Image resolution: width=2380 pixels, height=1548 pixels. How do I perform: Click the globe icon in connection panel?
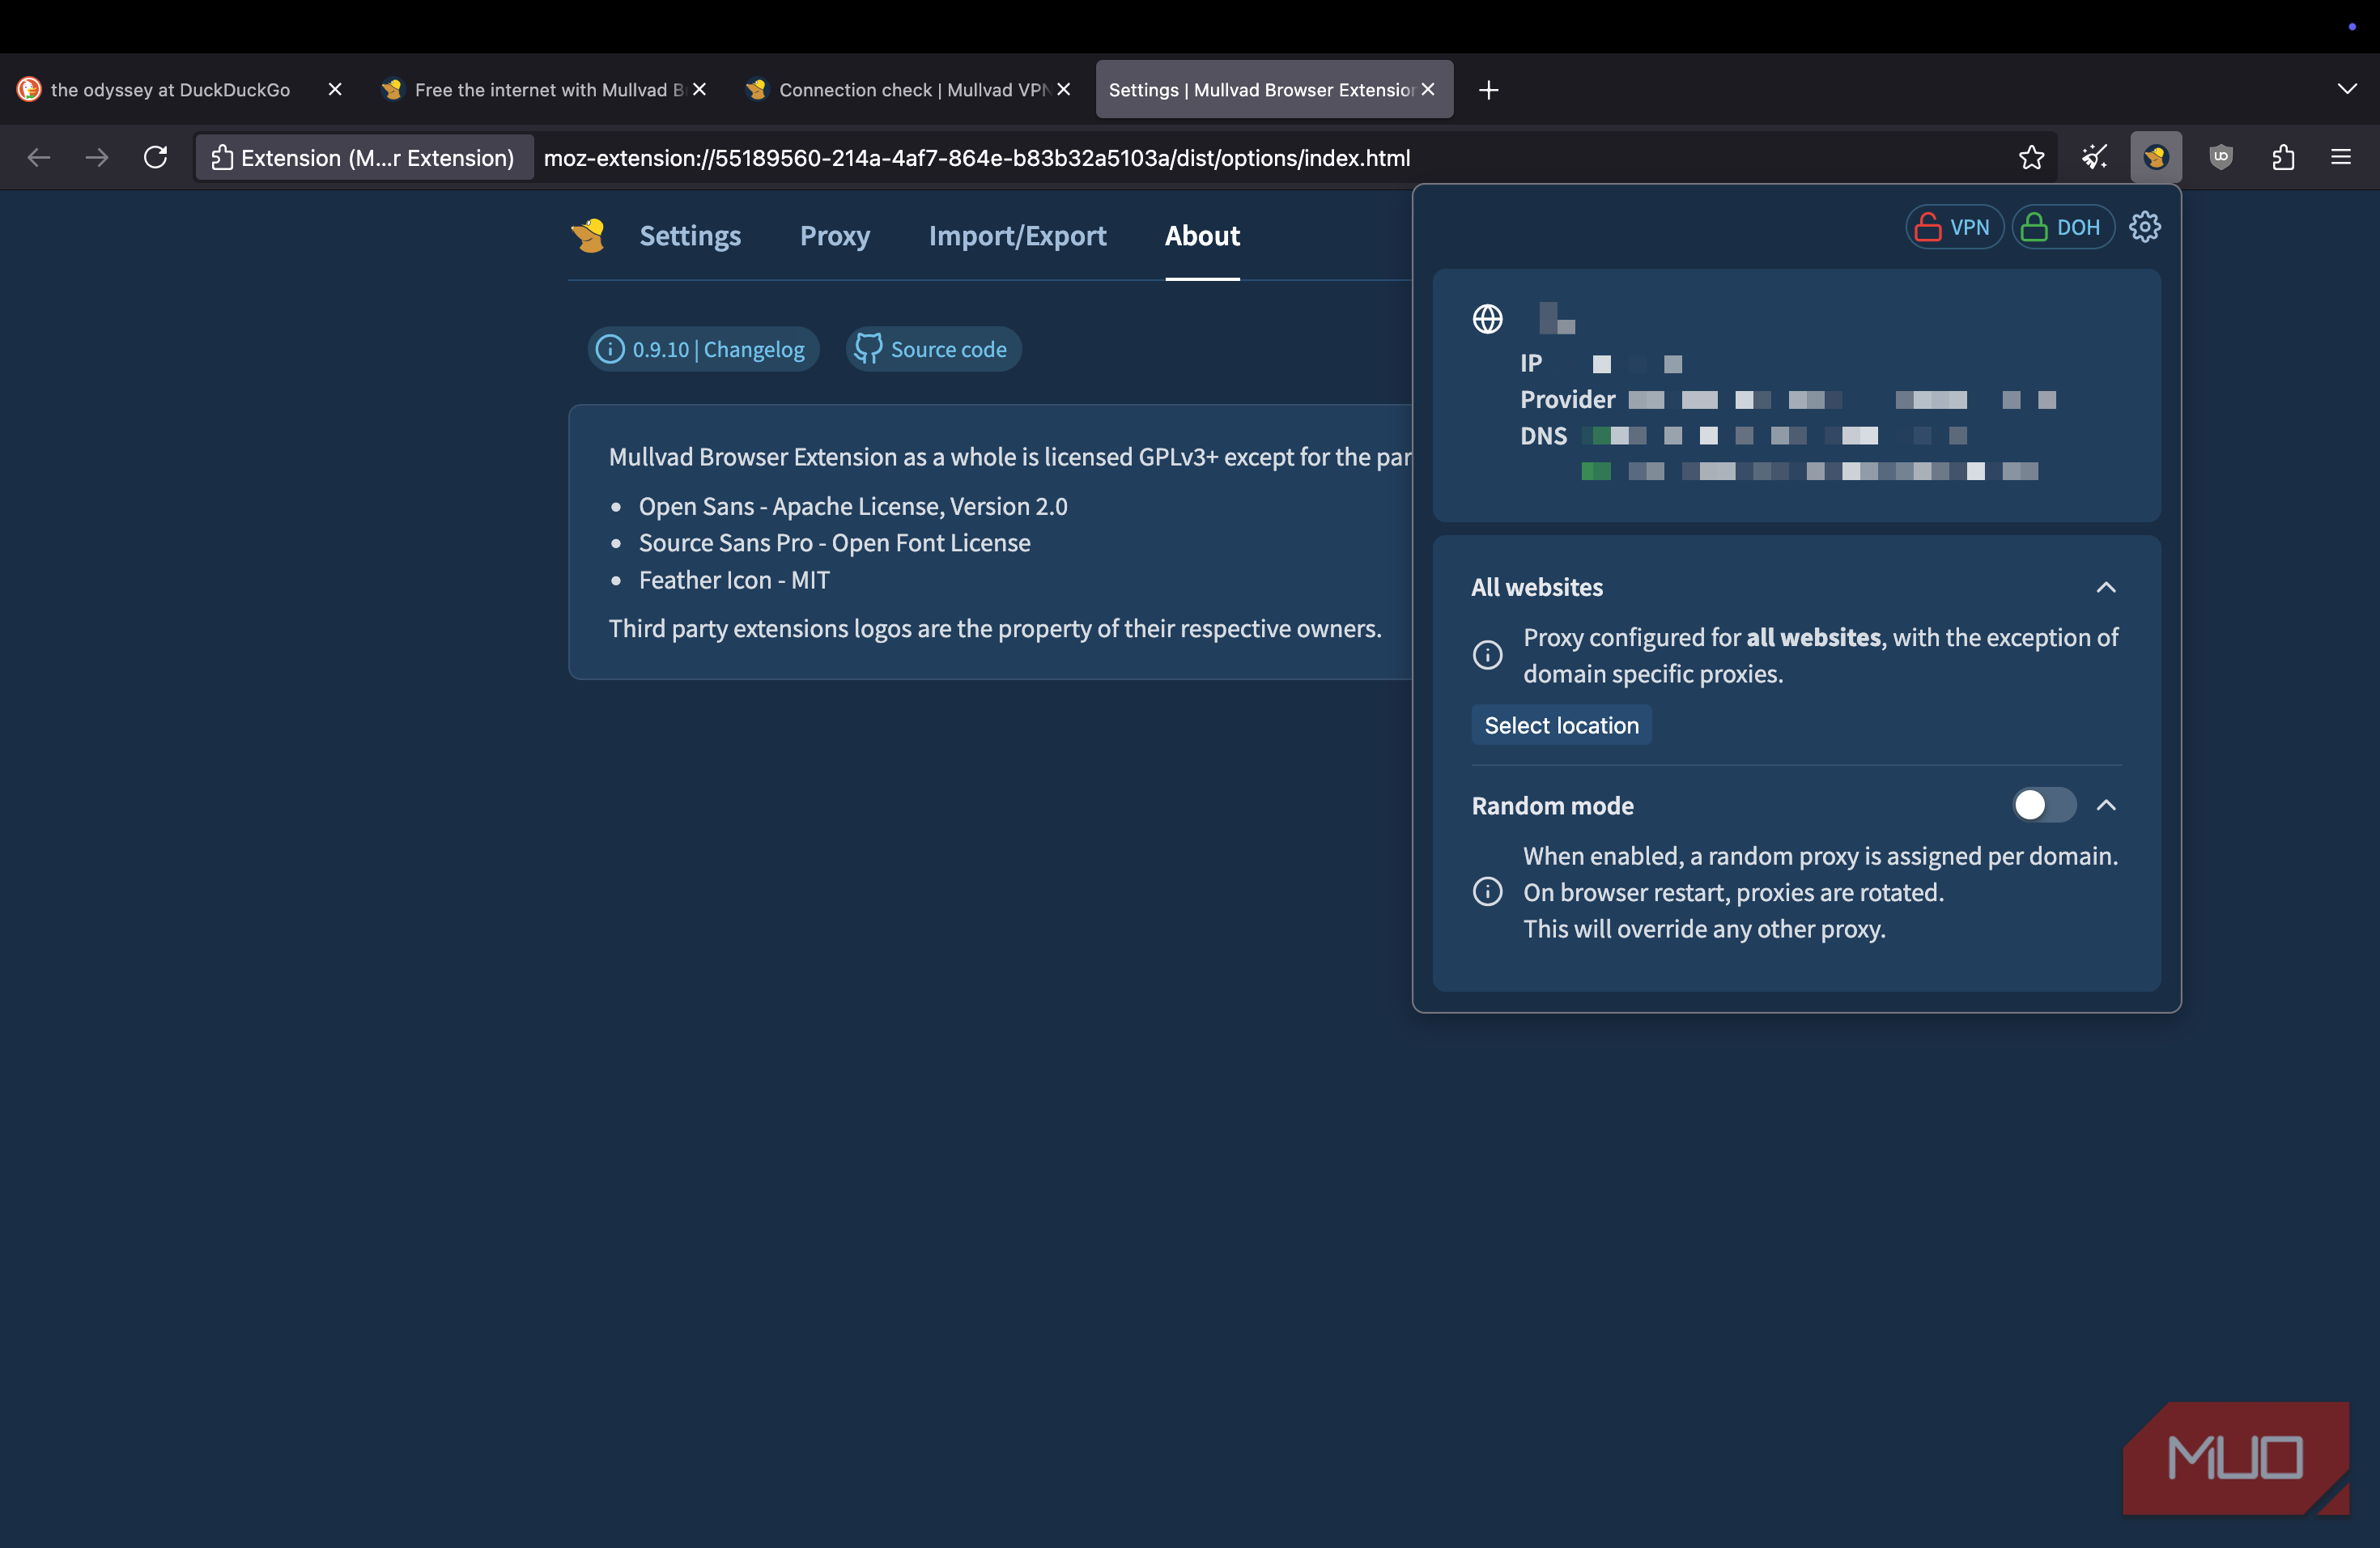(1487, 319)
